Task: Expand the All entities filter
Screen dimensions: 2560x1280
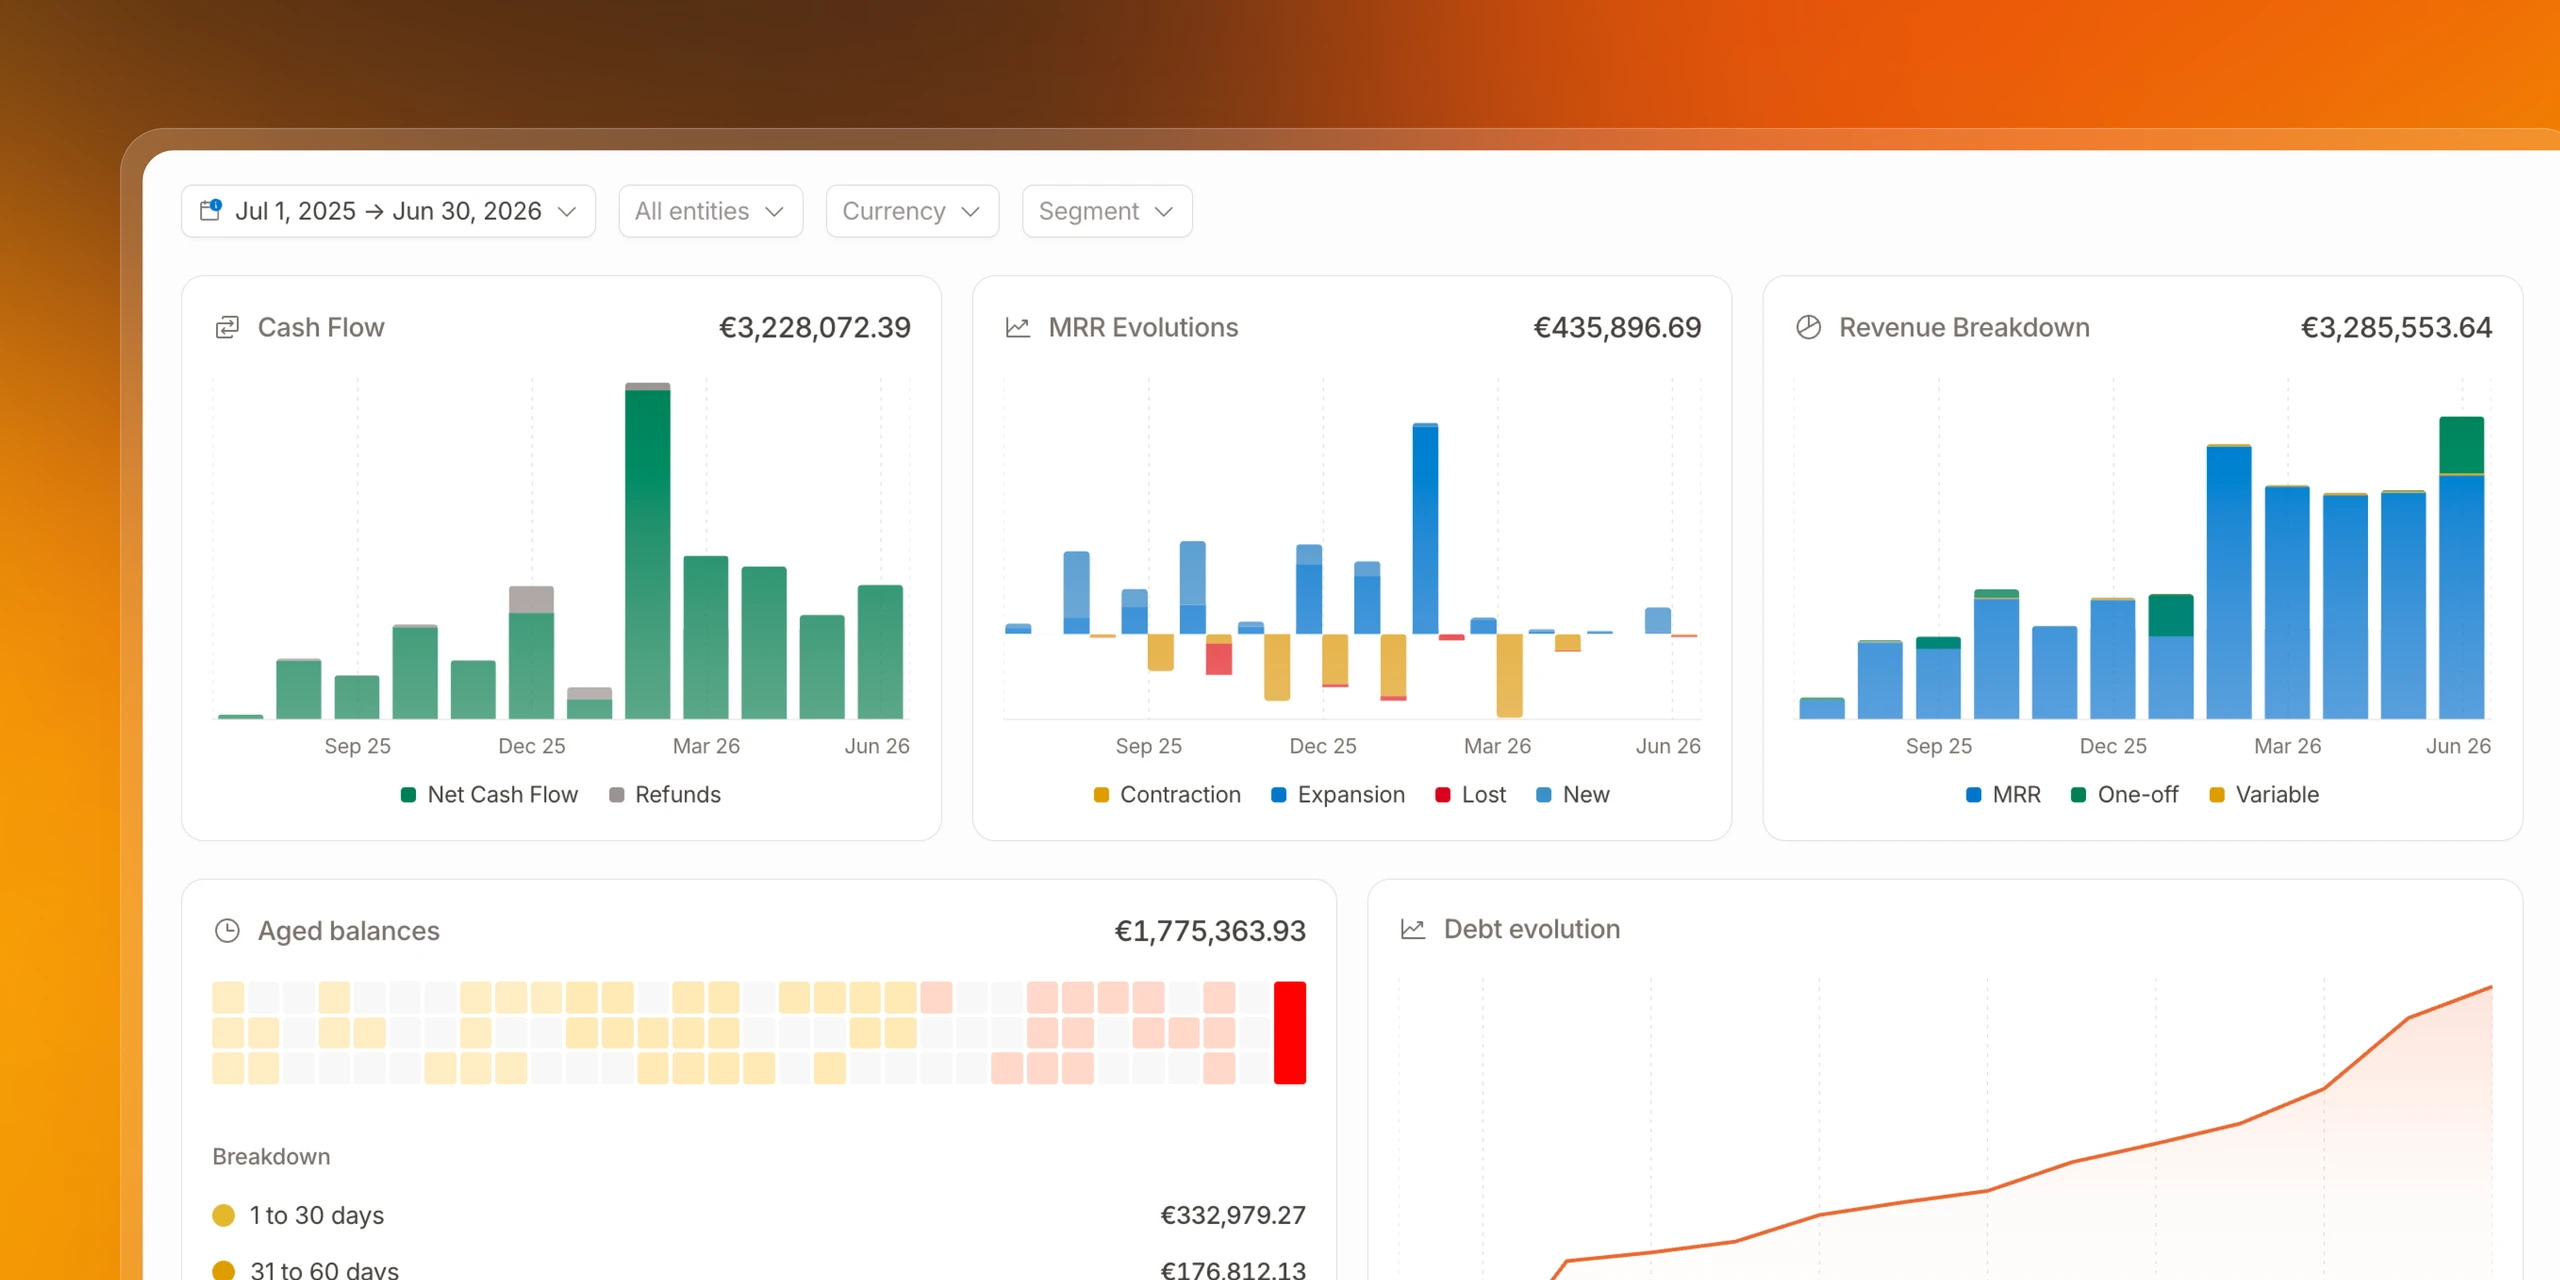Action: pyautogui.click(x=710, y=211)
